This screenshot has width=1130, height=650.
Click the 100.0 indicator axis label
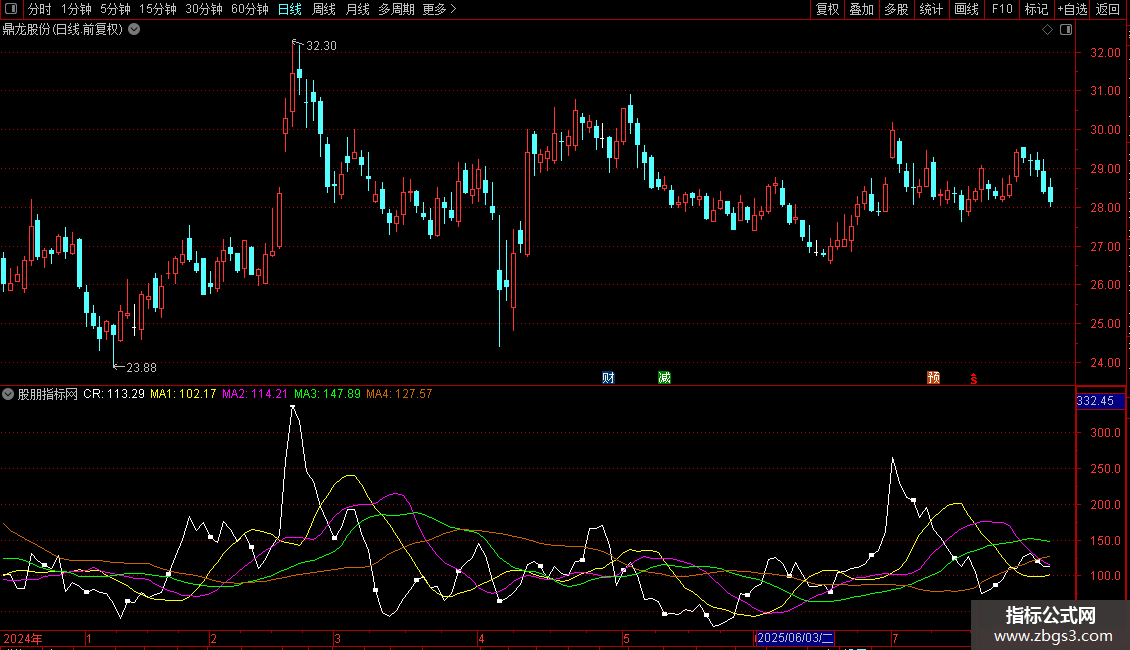pyautogui.click(x=1105, y=576)
